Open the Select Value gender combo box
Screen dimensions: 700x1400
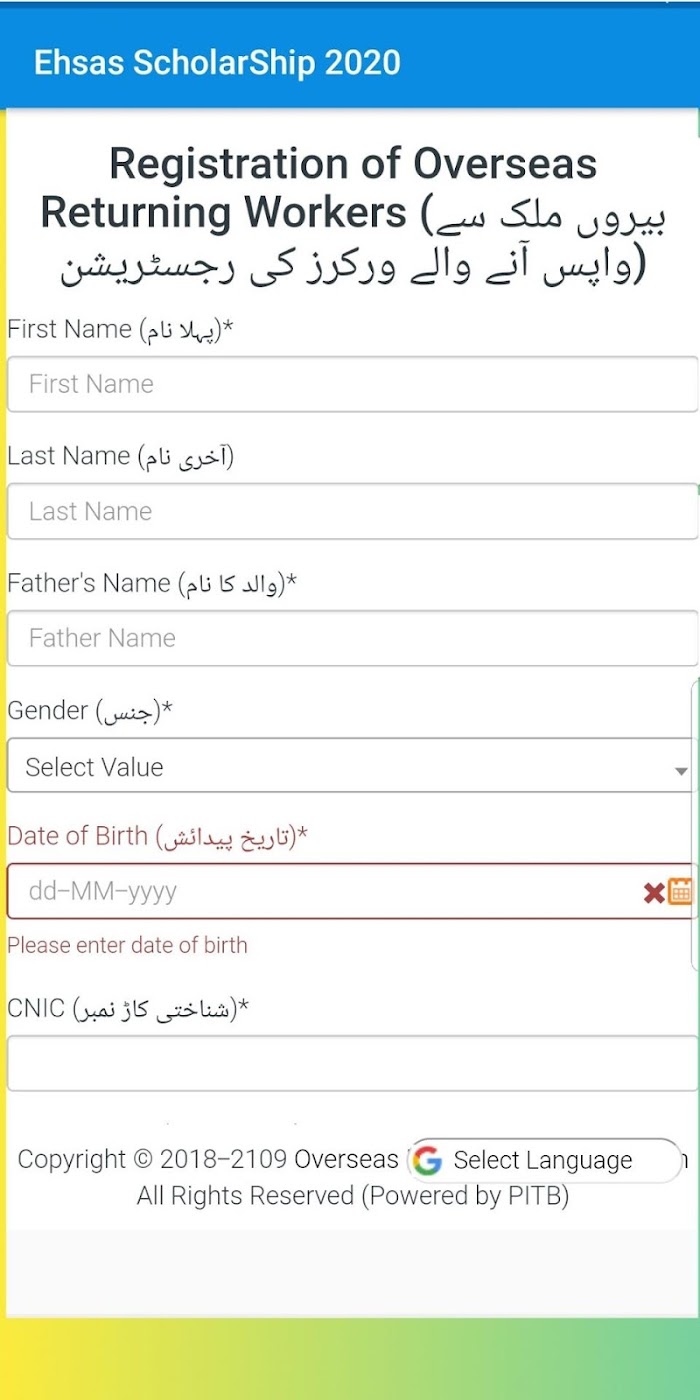tap(352, 766)
